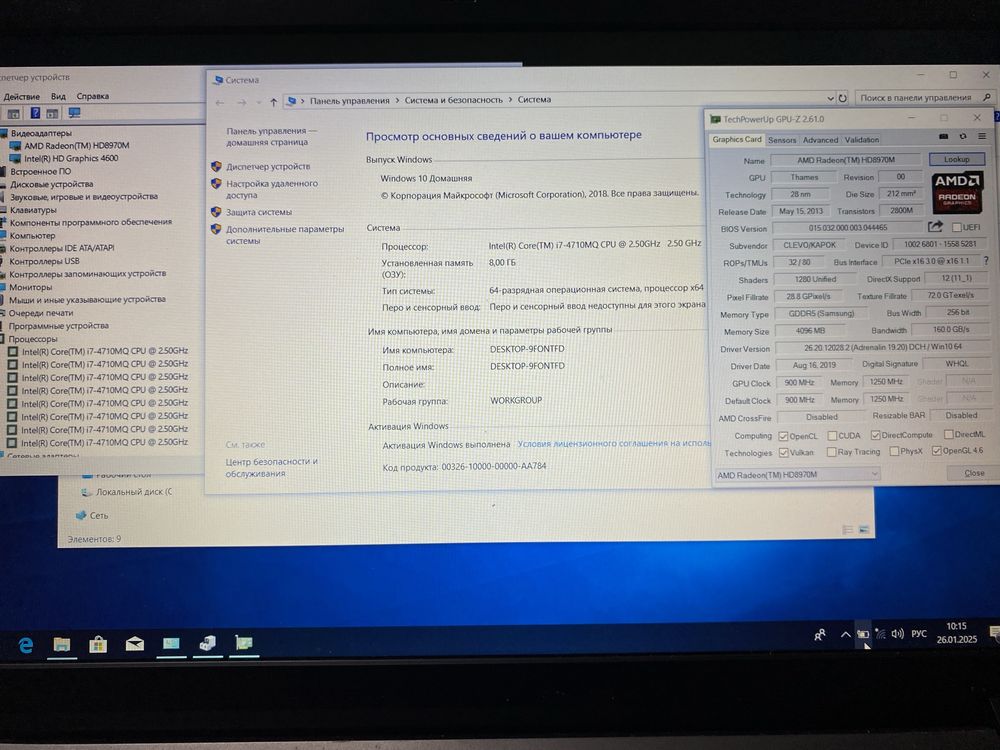Toggle the CUDA checkbox

(x=832, y=436)
